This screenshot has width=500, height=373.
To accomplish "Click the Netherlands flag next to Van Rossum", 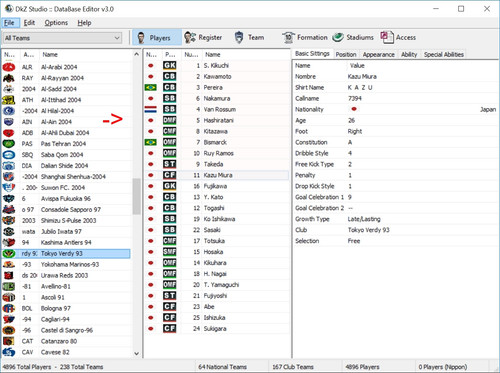I will pyautogui.click(x=151, y=109).
